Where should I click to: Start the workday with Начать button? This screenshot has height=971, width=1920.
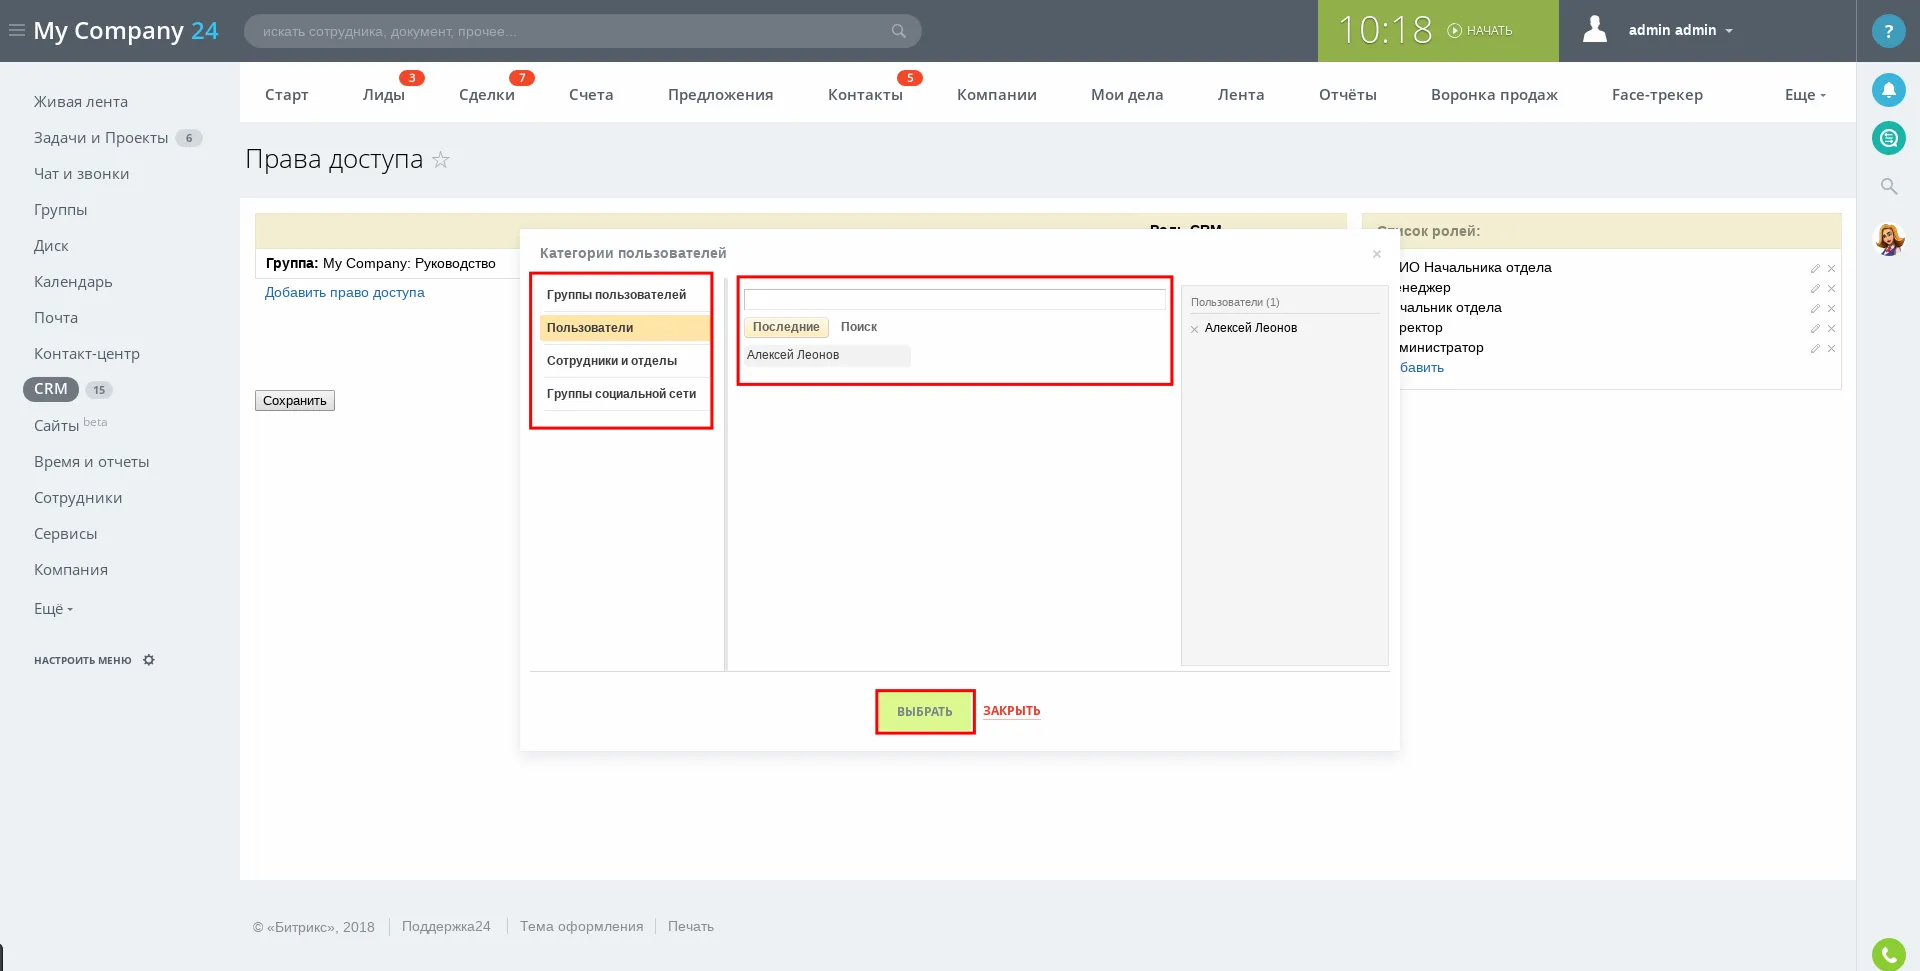1480,31
